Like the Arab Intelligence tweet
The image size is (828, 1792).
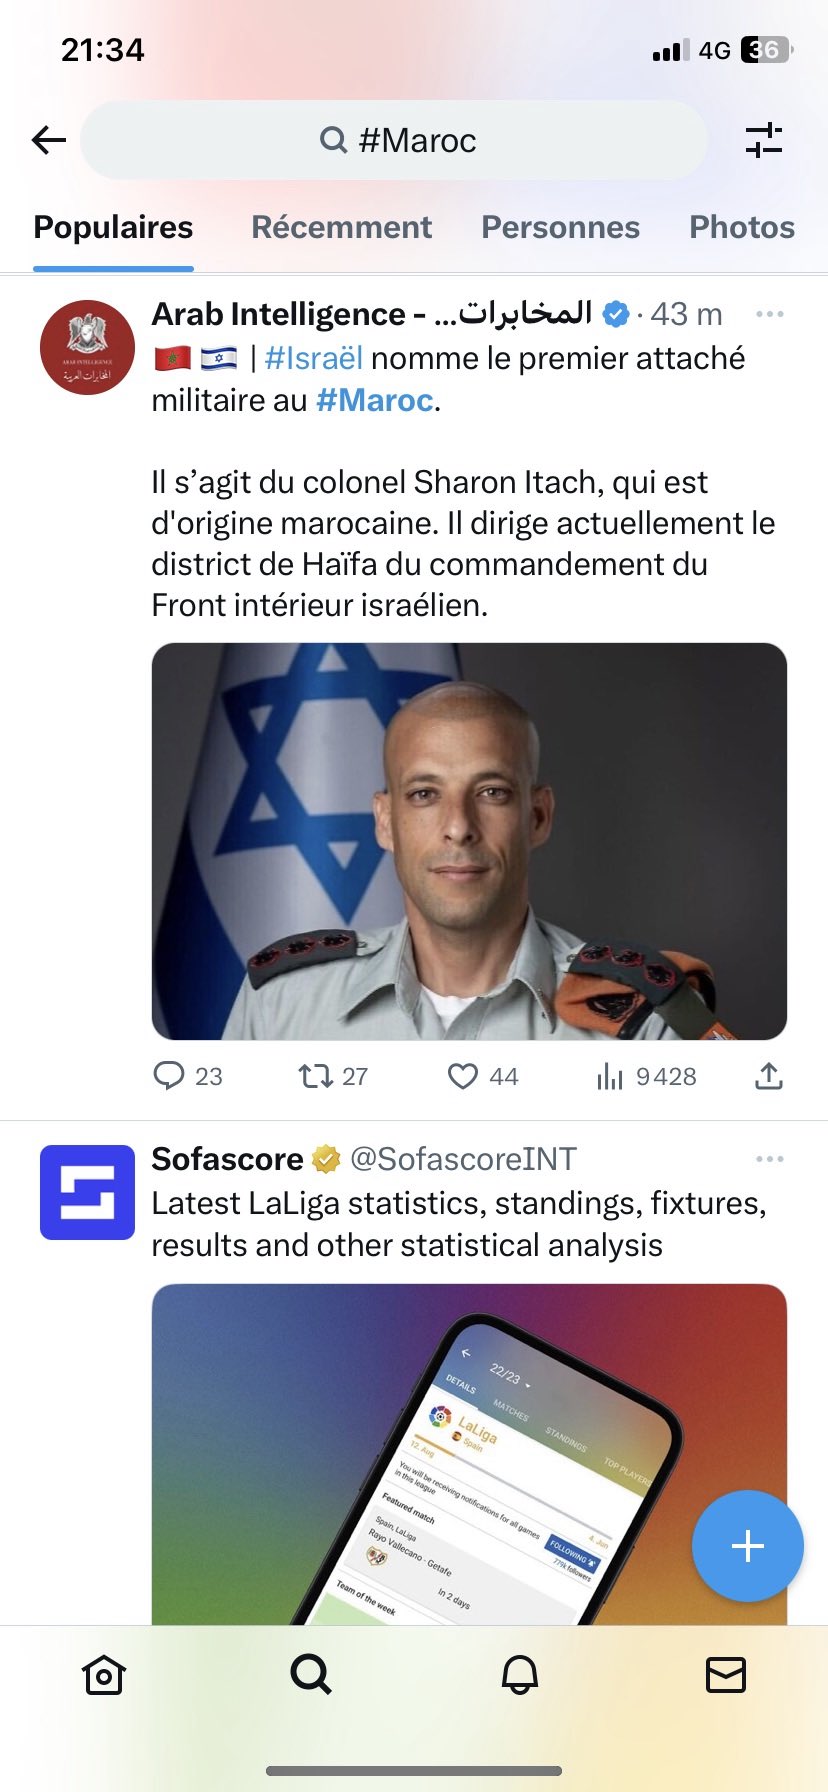pos(462,1076)
